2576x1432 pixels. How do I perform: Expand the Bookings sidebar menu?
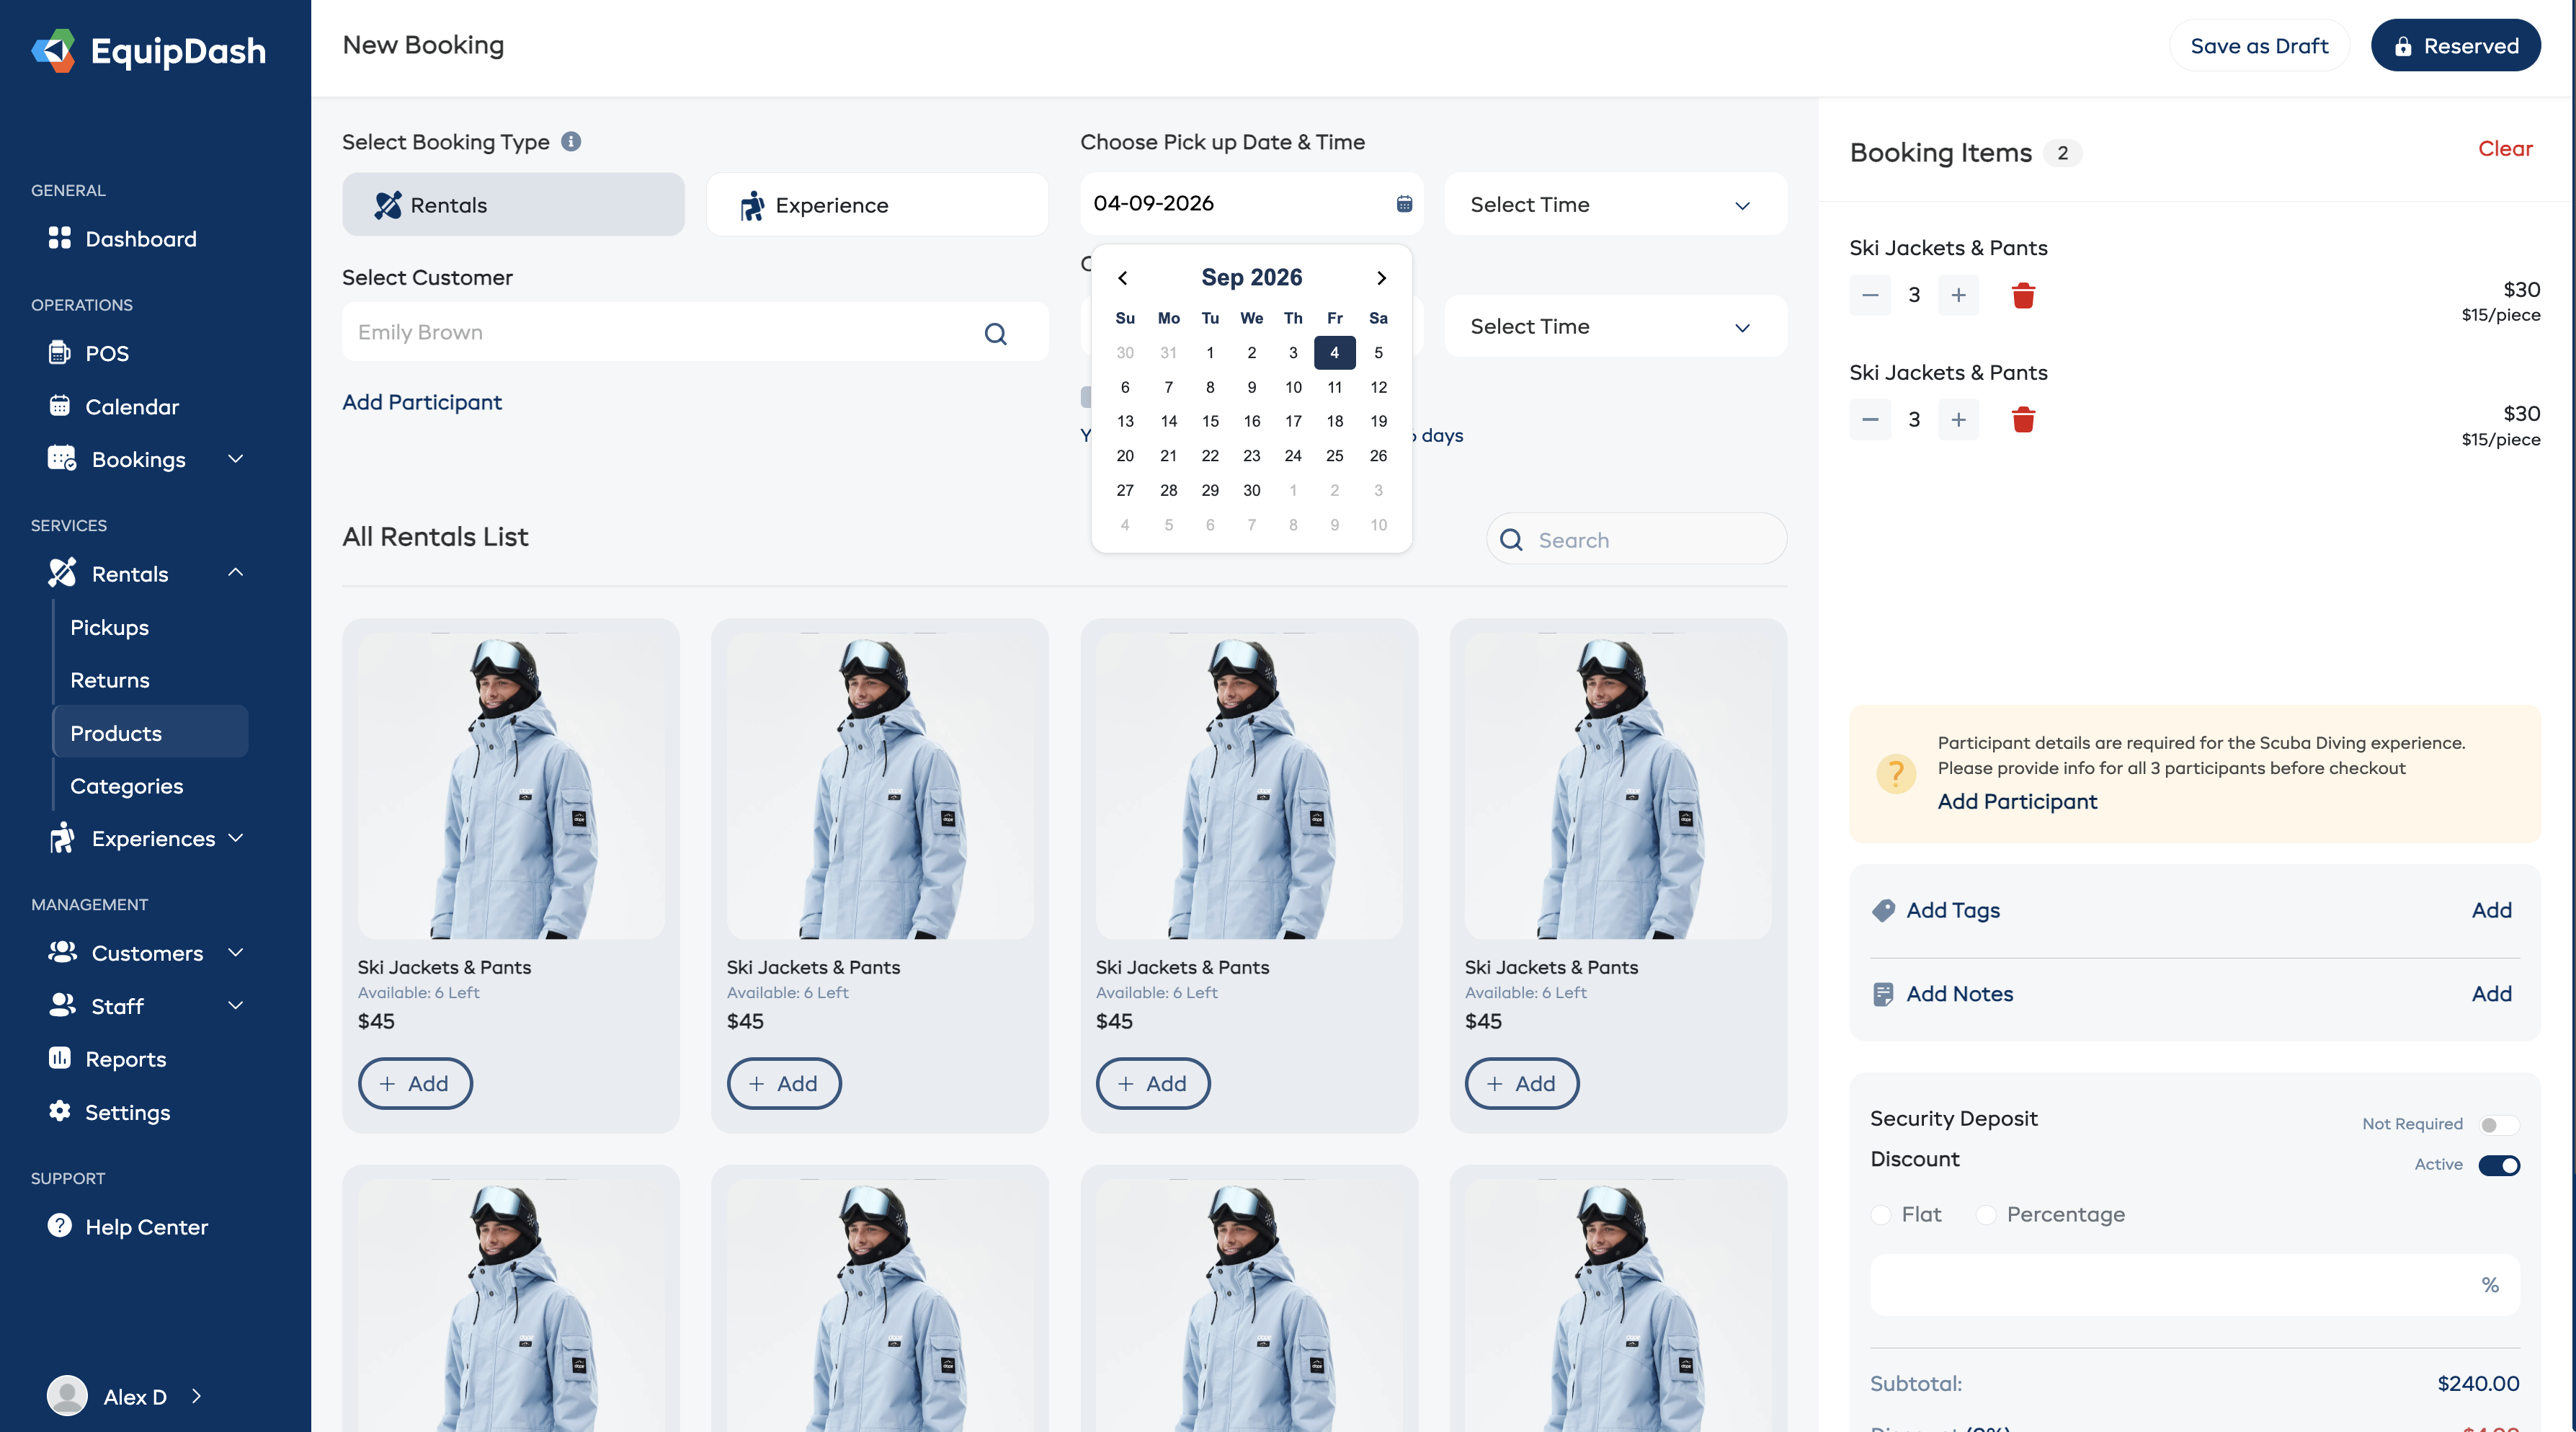click(x=236, y=459)
